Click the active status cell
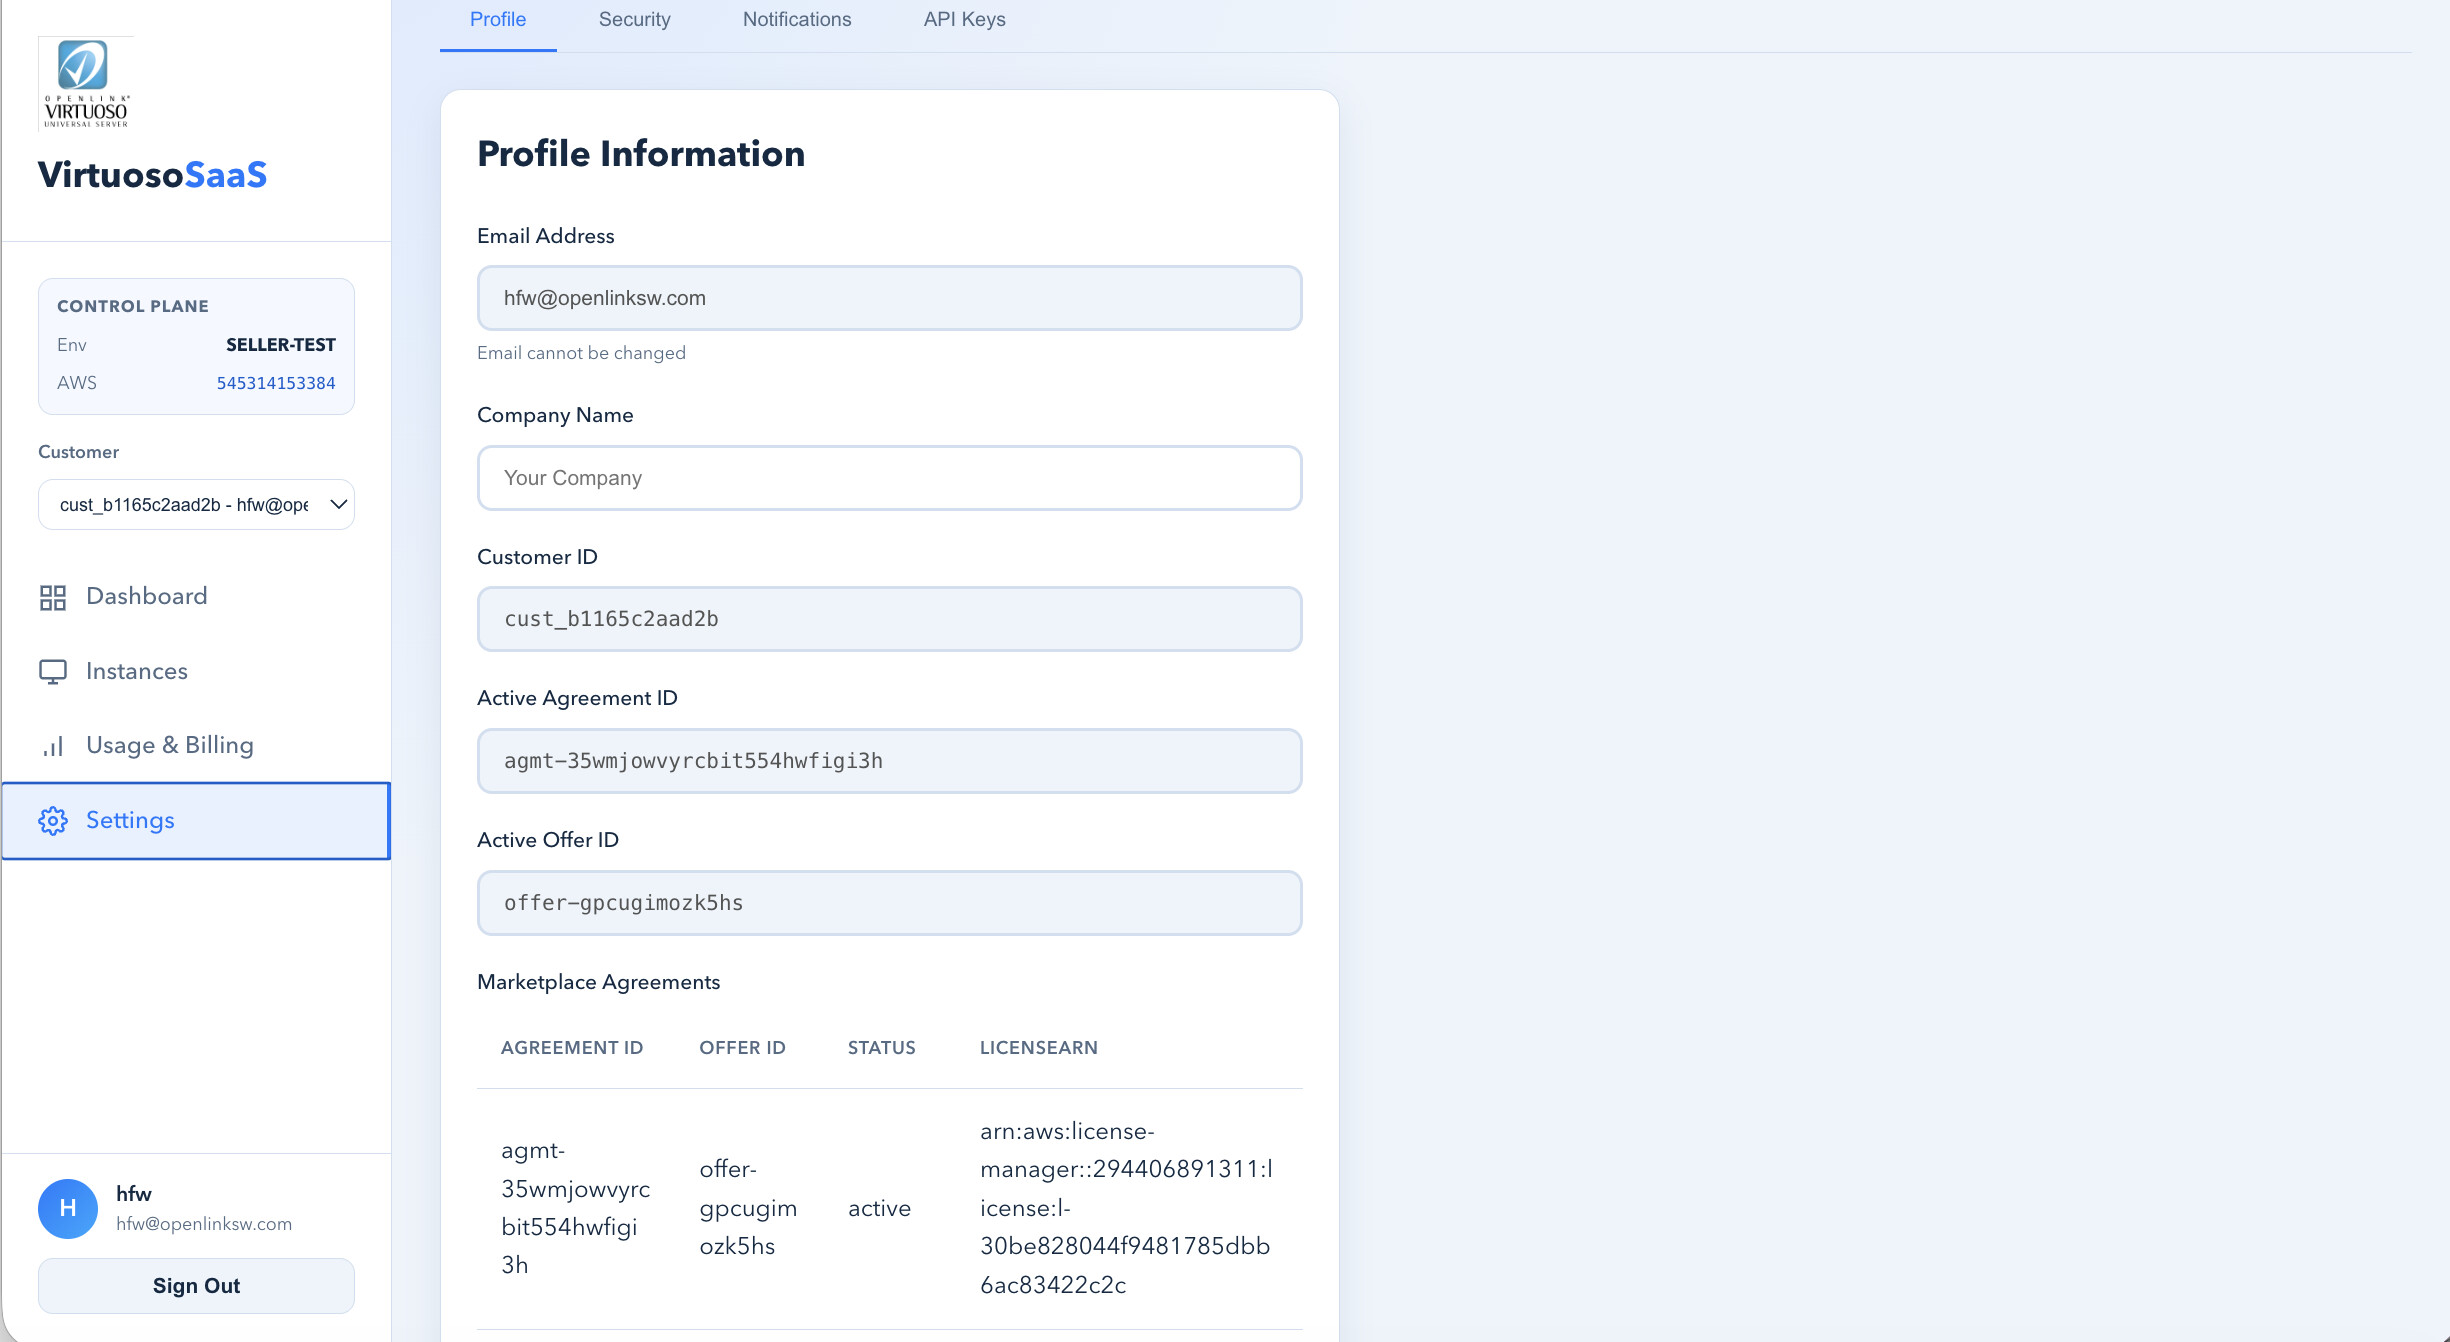 tap(879, 1209)
